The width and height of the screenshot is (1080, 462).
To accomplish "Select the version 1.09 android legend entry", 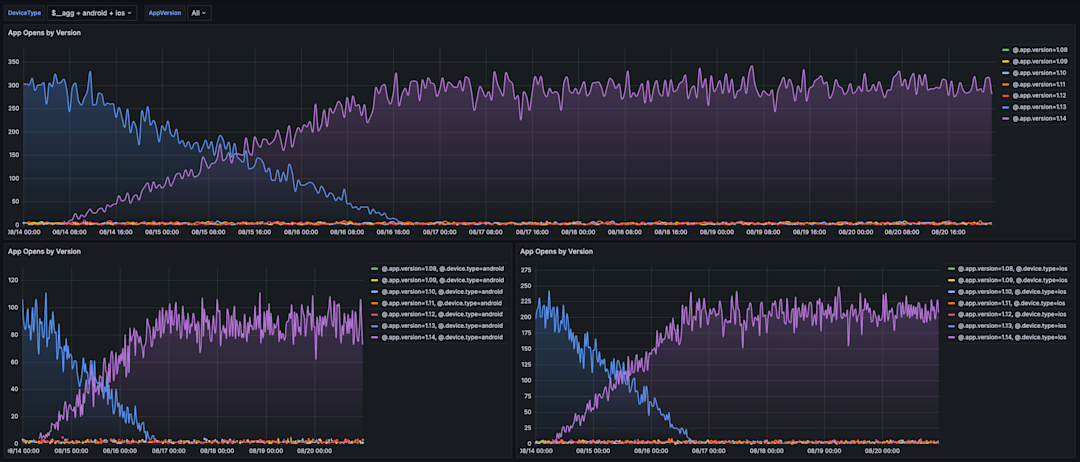I will (x=442, y=281).
